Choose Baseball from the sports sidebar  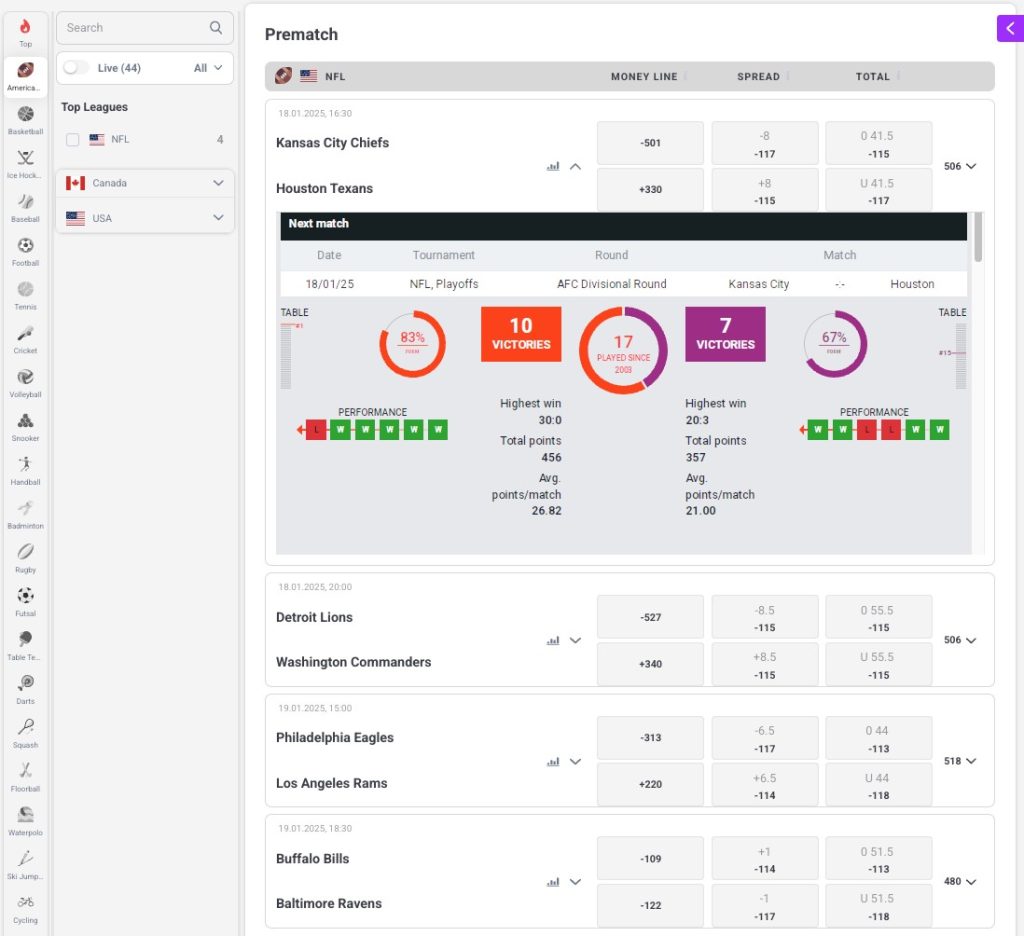(x=25, y=208)
